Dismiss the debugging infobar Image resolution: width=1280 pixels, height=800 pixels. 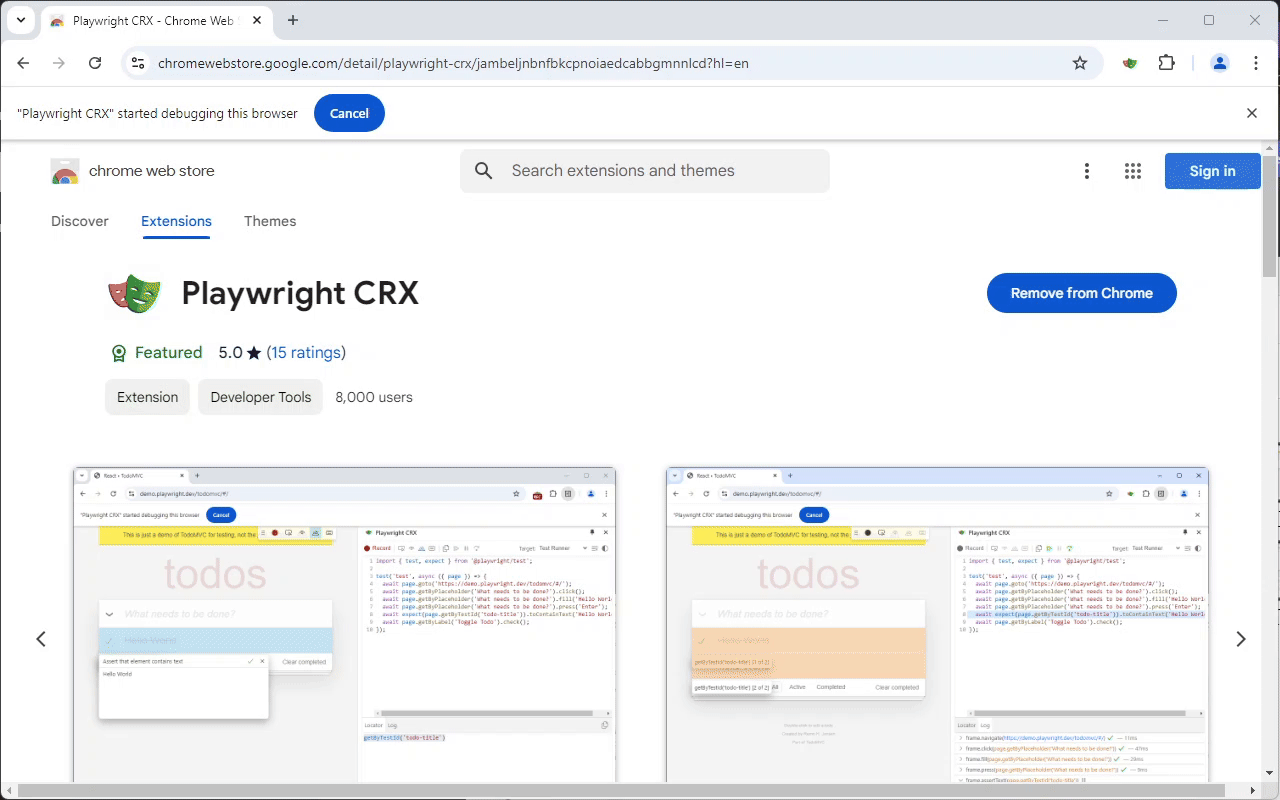coord(1252,113)
